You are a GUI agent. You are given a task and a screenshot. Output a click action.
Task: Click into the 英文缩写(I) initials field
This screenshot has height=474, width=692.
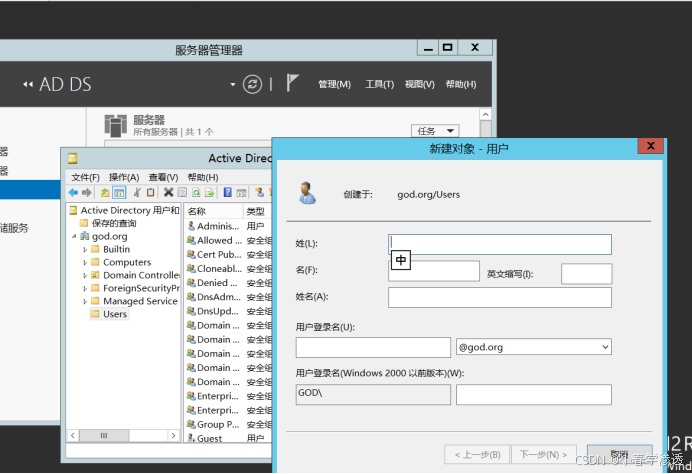pos(587,274)
